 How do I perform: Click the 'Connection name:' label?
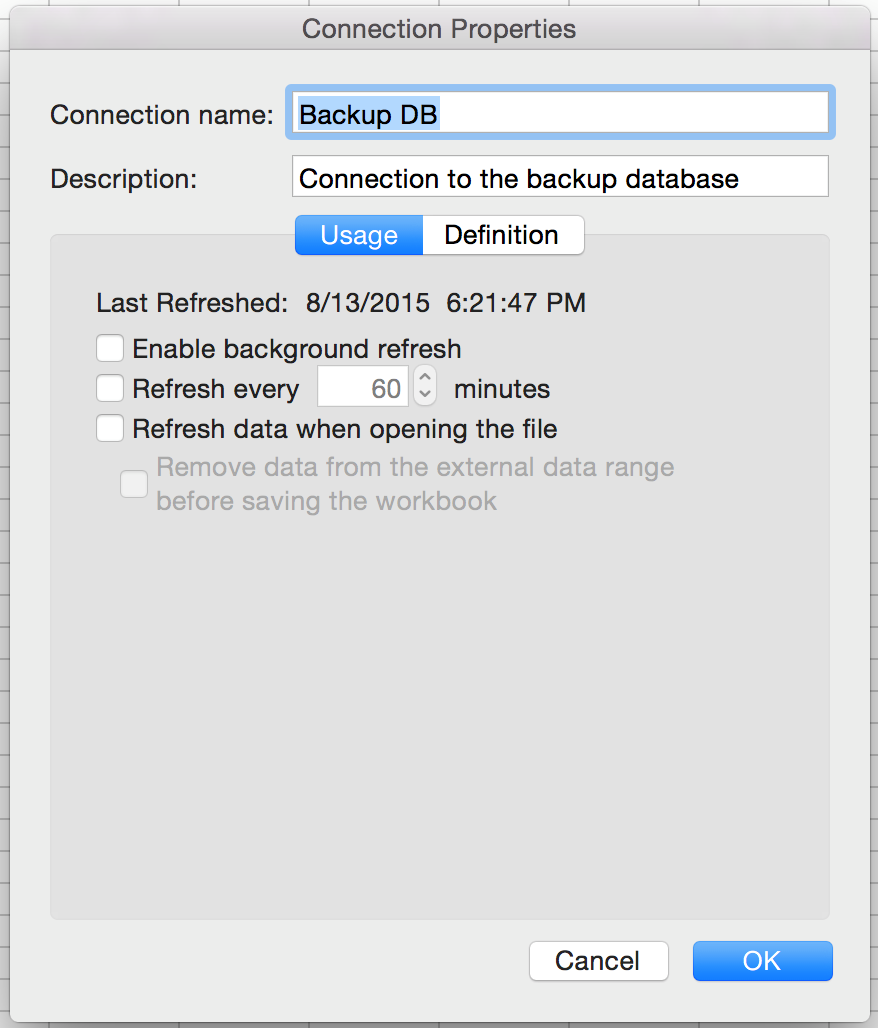161,115
